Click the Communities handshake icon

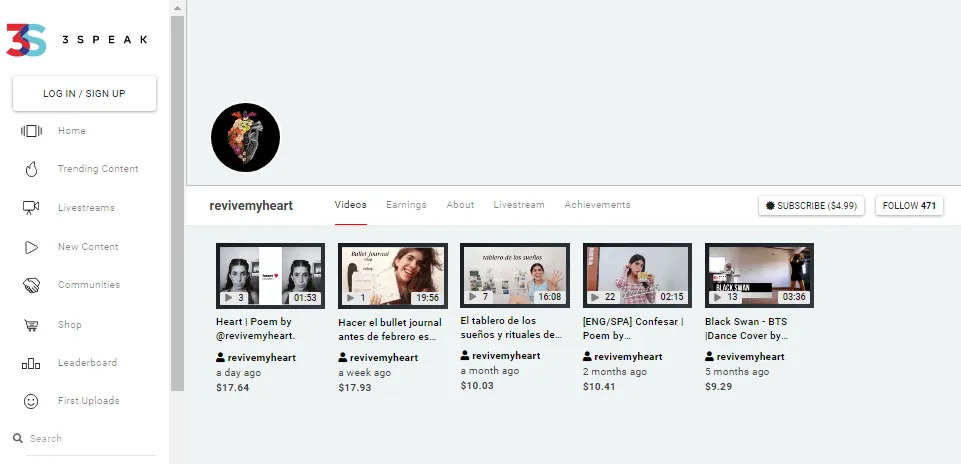tap(31, 285)
